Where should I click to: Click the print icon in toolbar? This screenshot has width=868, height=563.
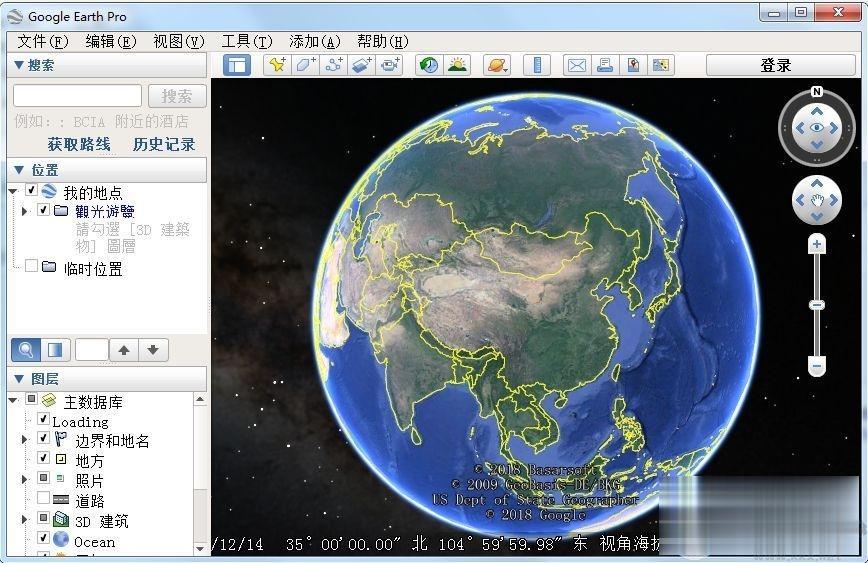click(604, 65)
